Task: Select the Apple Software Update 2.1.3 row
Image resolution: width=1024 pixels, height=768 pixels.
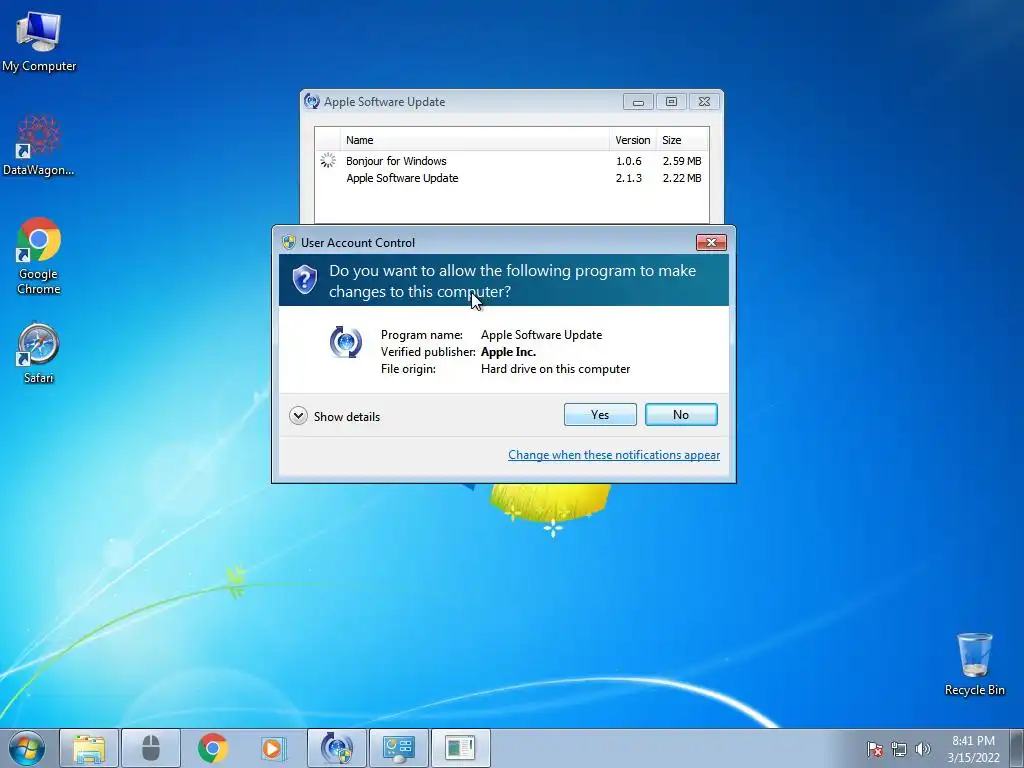Action: click(x=511, y=178)
